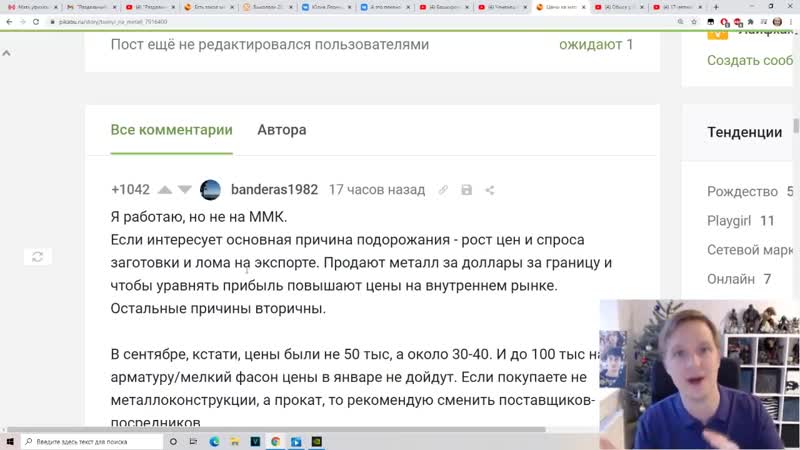The width and height of the screenshot is (800, 450).
Task: Click the vertical page scrollbar thumb
Action: [796, 126]
